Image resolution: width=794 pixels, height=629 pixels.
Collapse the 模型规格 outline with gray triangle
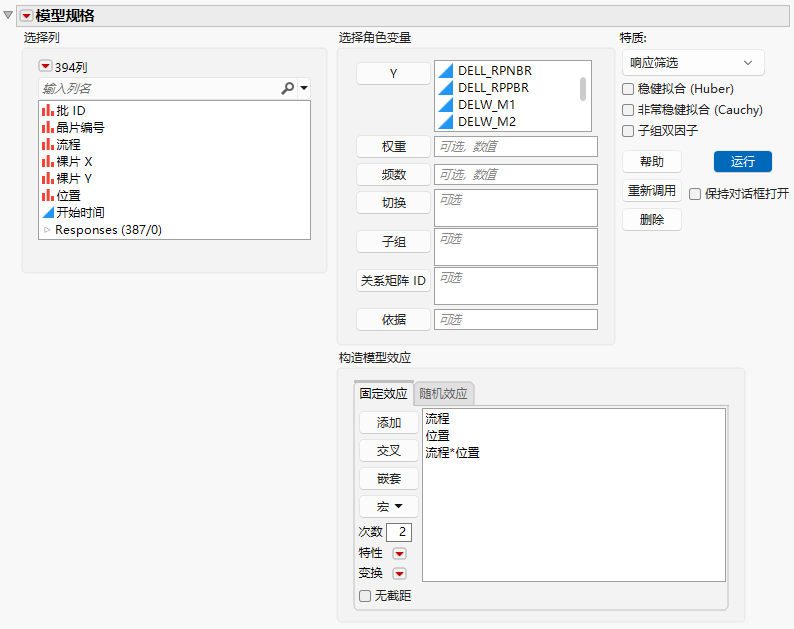[8, 15]
